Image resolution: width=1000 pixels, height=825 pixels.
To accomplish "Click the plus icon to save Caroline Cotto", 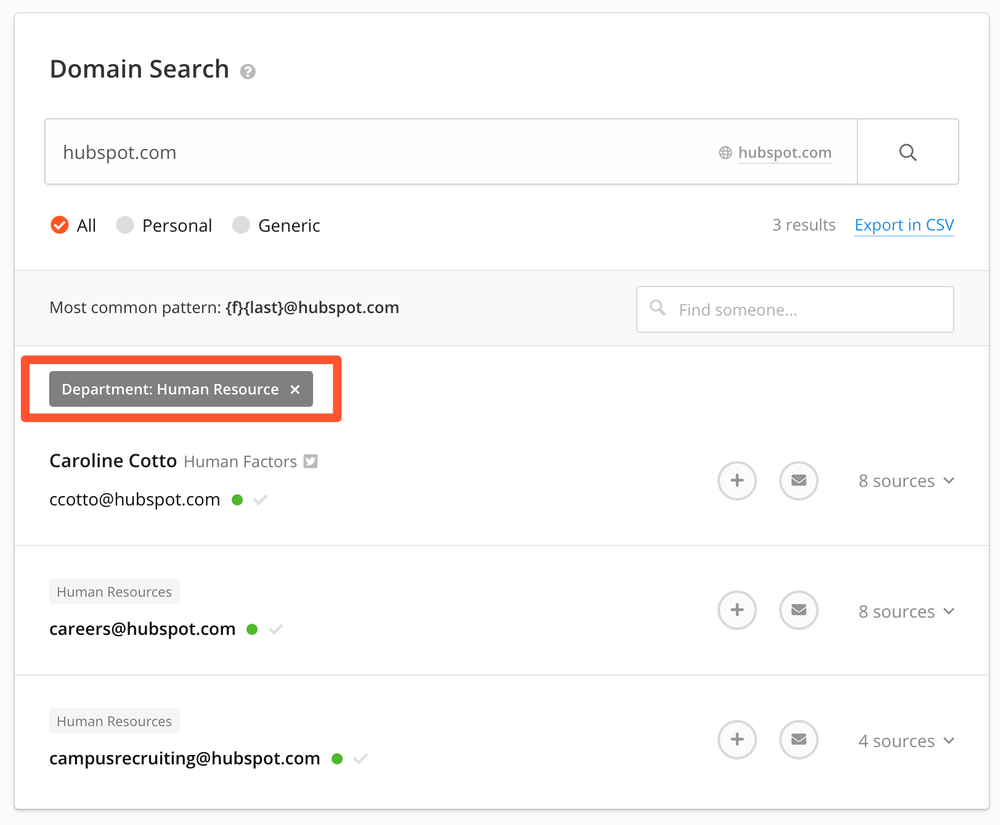I will pyautogui.click(x=737, y=481).
